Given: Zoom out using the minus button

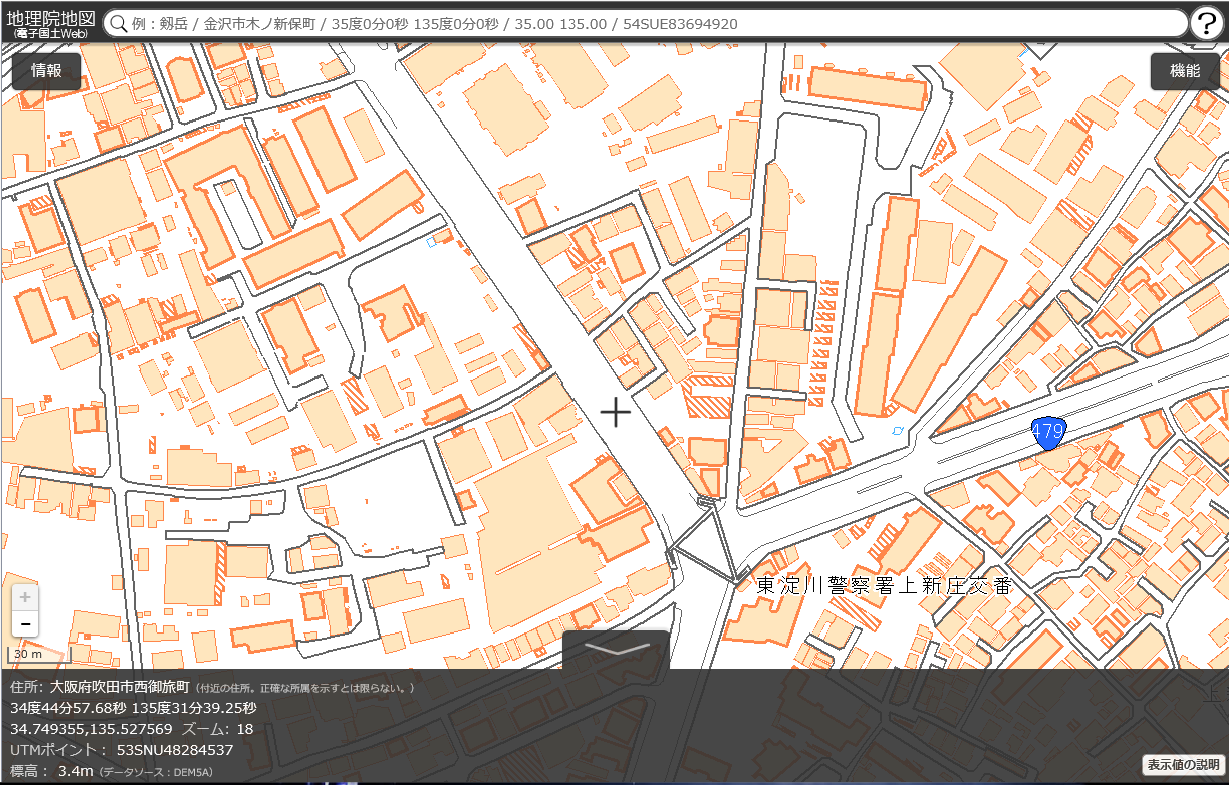Looking at the screenshot, I should [x=25, y=625].
